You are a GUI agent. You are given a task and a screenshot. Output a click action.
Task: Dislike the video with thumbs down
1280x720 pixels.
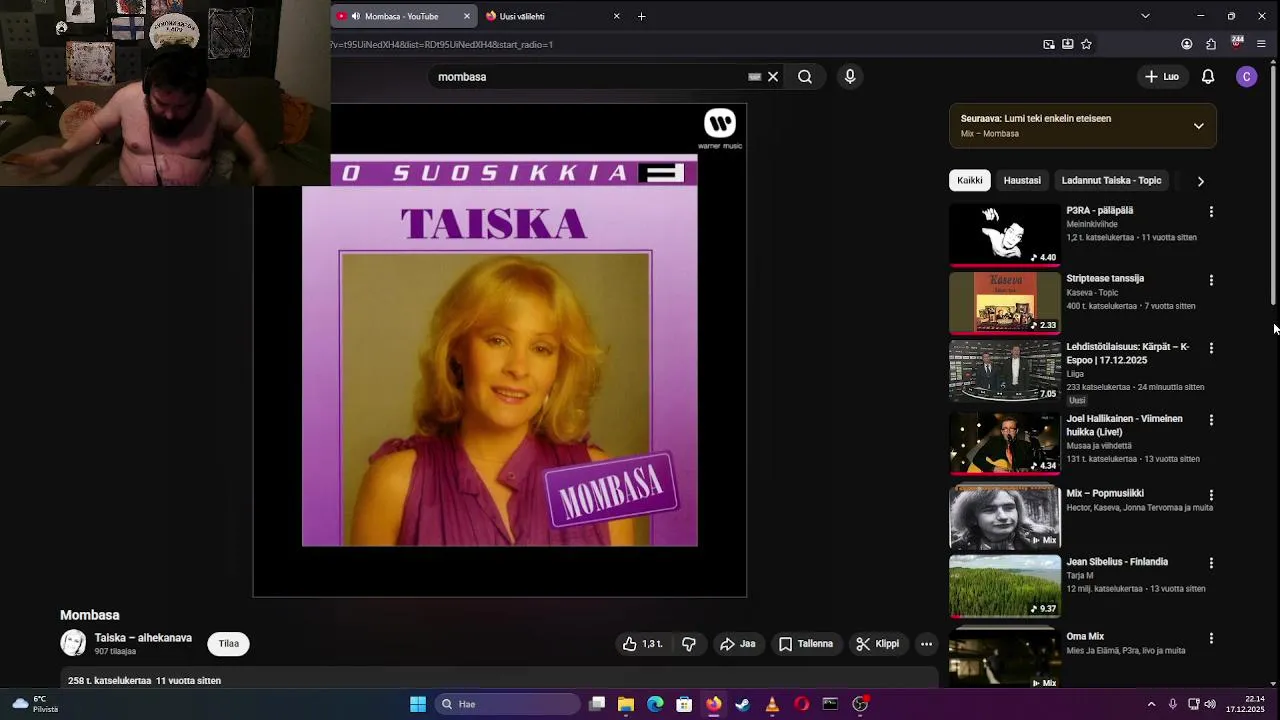[x=689, y=644]
